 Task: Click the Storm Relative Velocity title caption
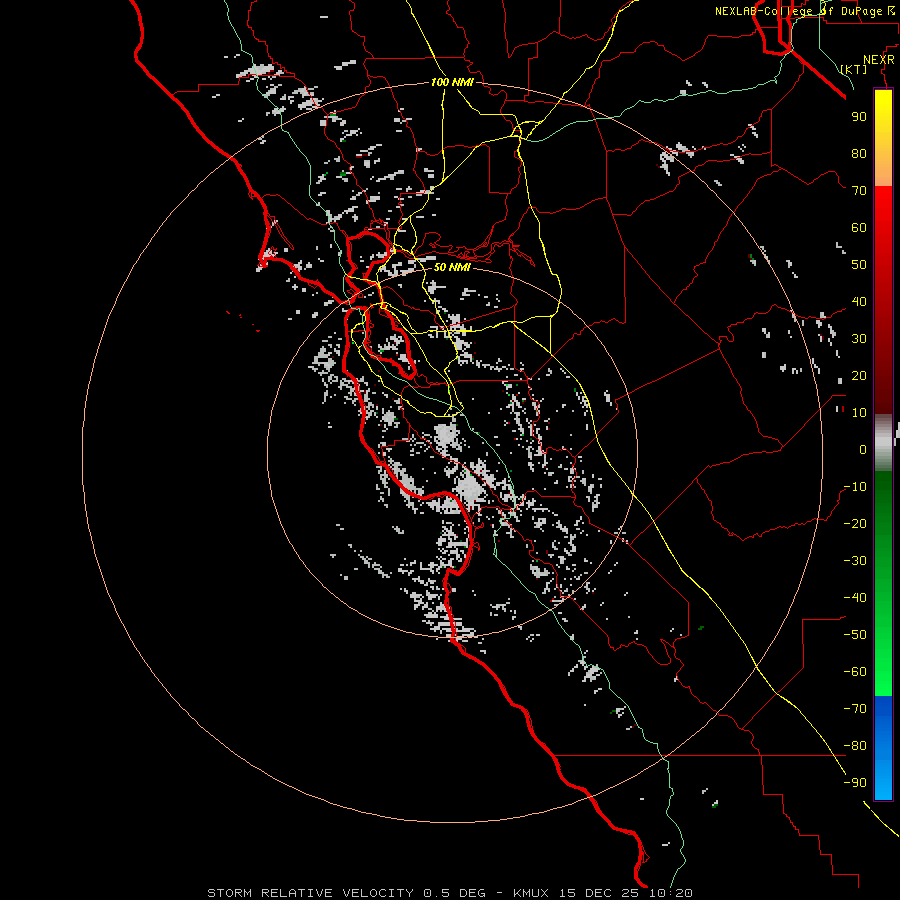coord(450,893)
